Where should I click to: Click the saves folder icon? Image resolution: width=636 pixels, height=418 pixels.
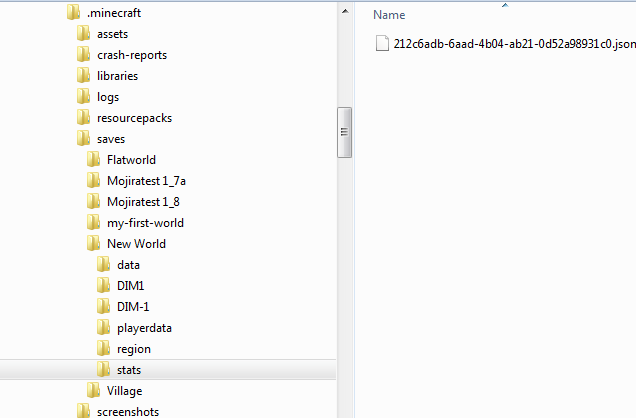[x=84, y=139]
